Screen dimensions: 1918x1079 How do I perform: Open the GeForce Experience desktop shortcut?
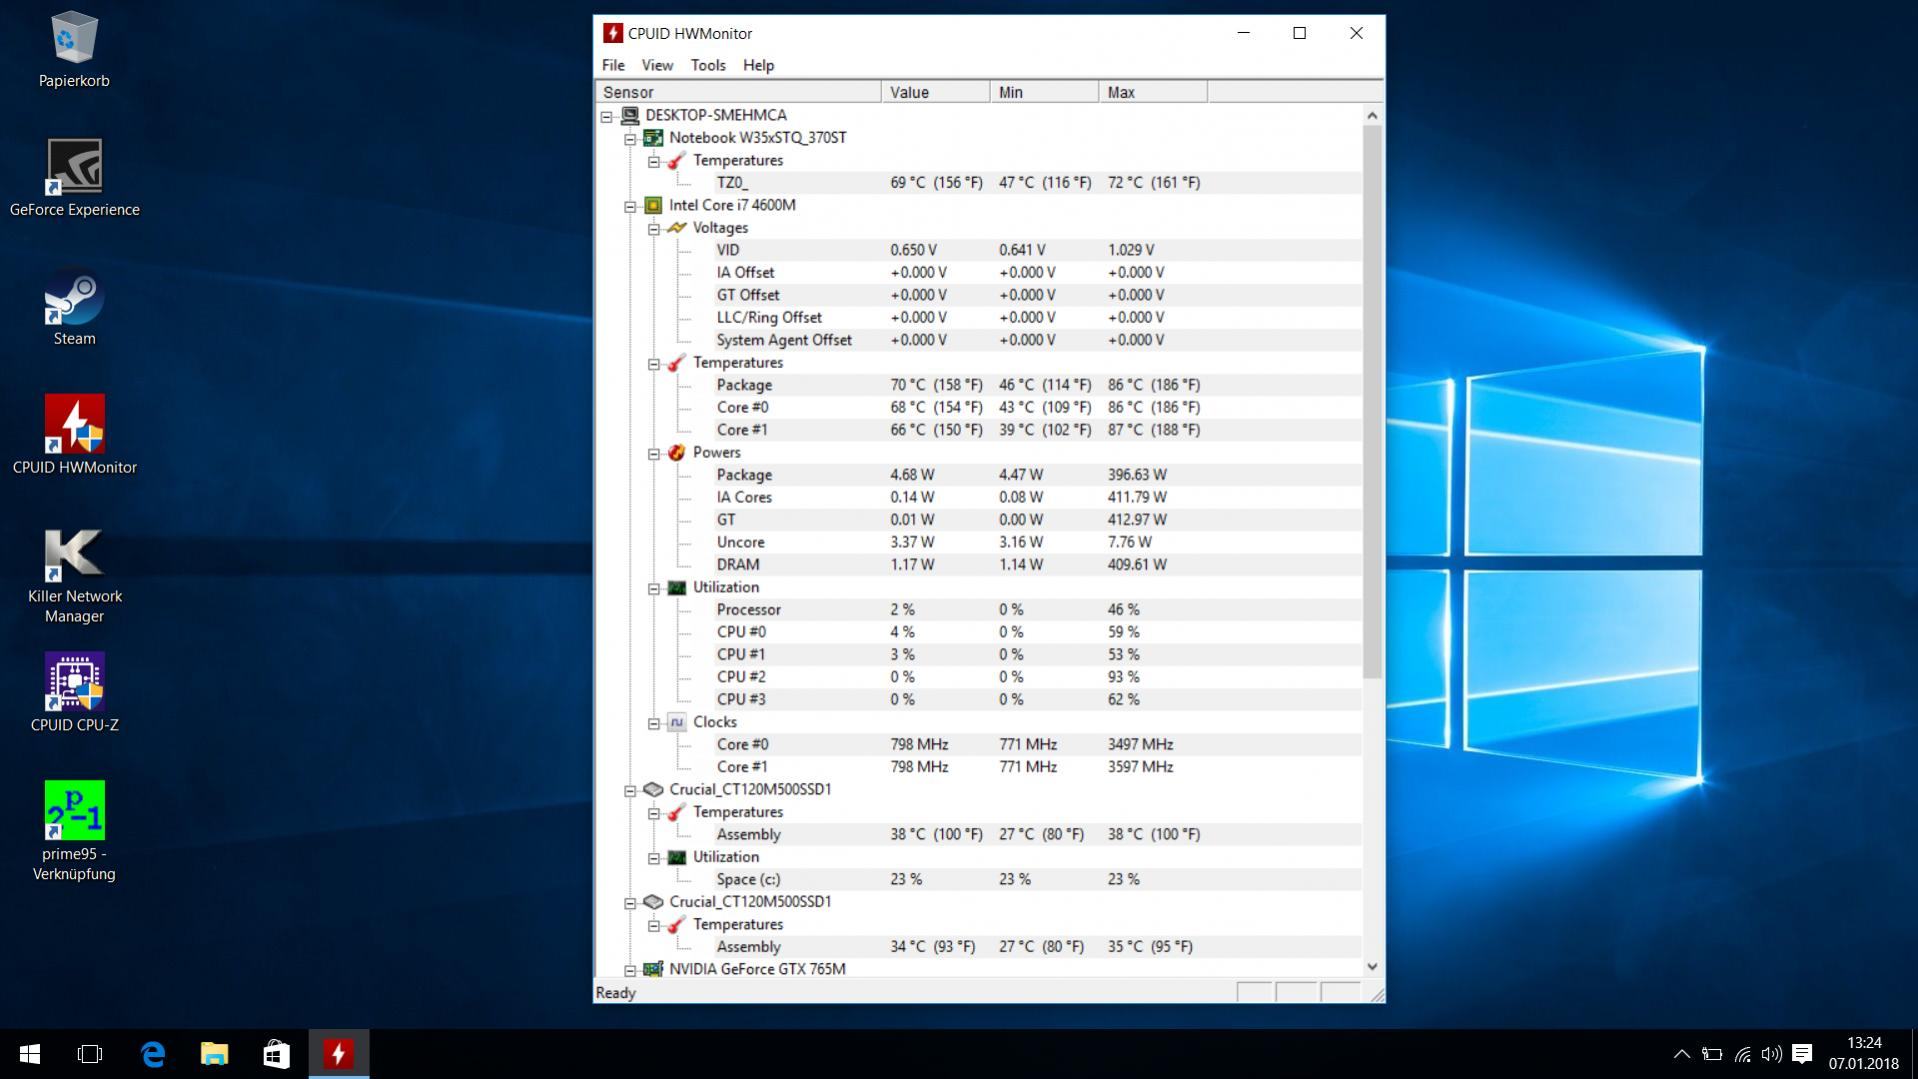point(74,178)
